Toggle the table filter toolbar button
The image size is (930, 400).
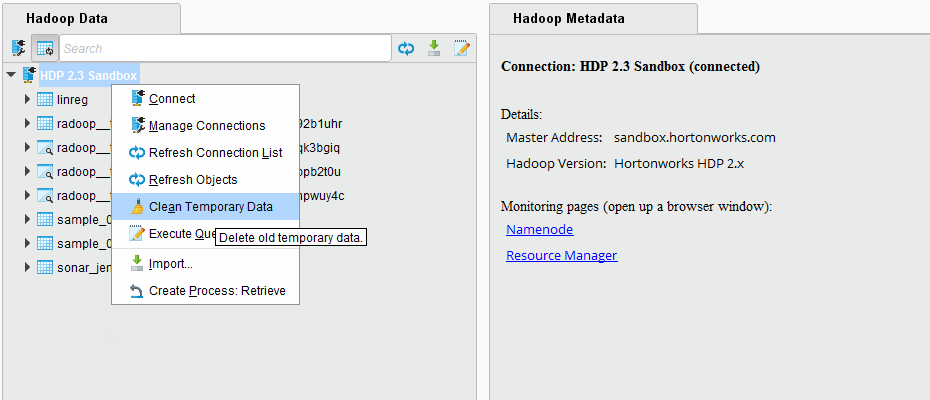pyautogui.click(x=45, y=48)
